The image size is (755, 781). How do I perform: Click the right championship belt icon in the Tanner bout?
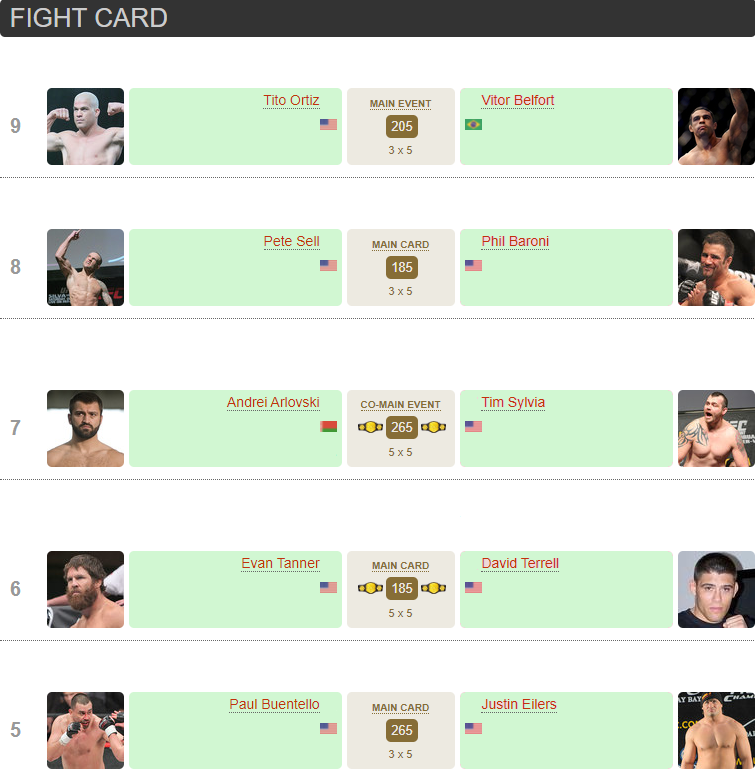pos(433,588)
